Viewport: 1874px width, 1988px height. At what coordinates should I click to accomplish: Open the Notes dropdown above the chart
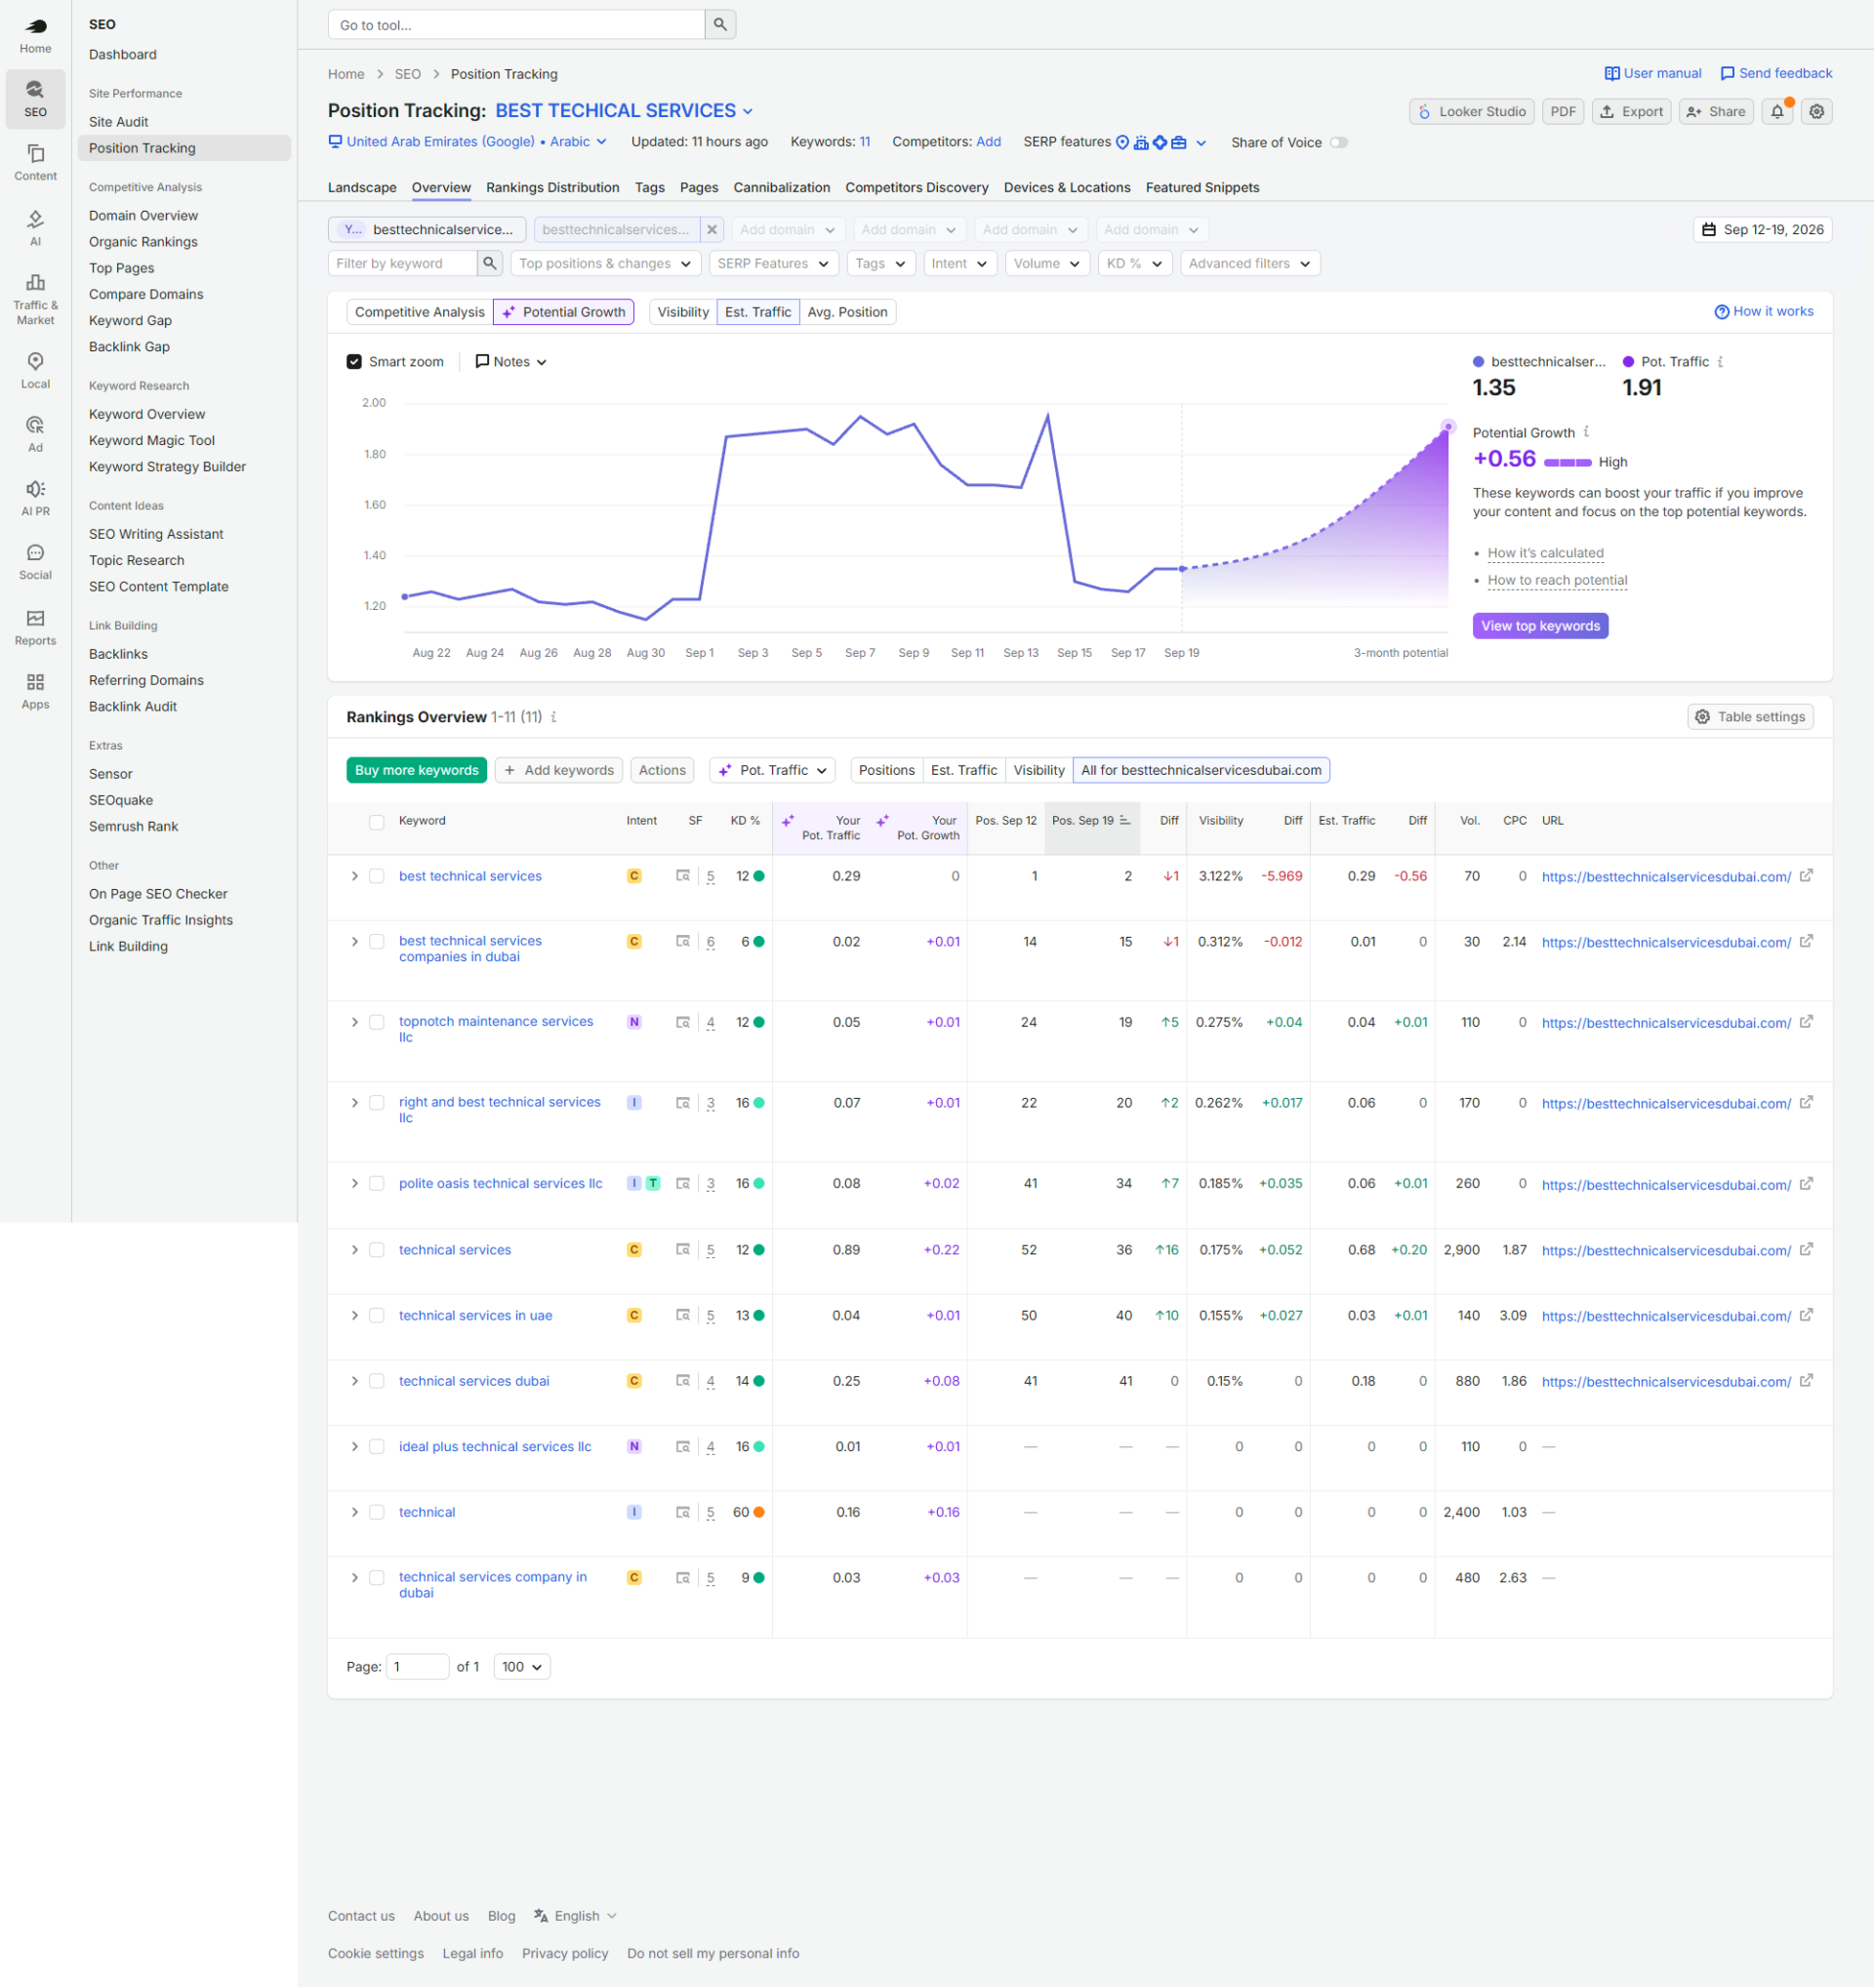pyautogui.click(x=511, y=362)
